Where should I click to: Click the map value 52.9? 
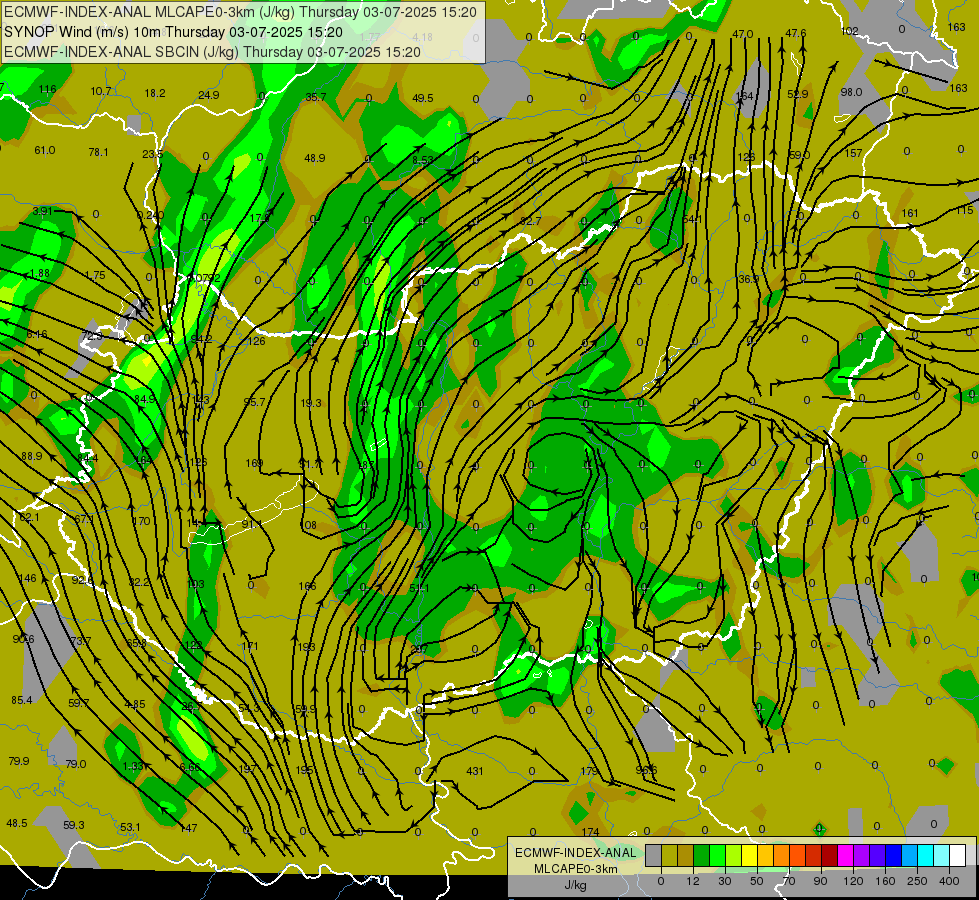[x=797, y=94]
